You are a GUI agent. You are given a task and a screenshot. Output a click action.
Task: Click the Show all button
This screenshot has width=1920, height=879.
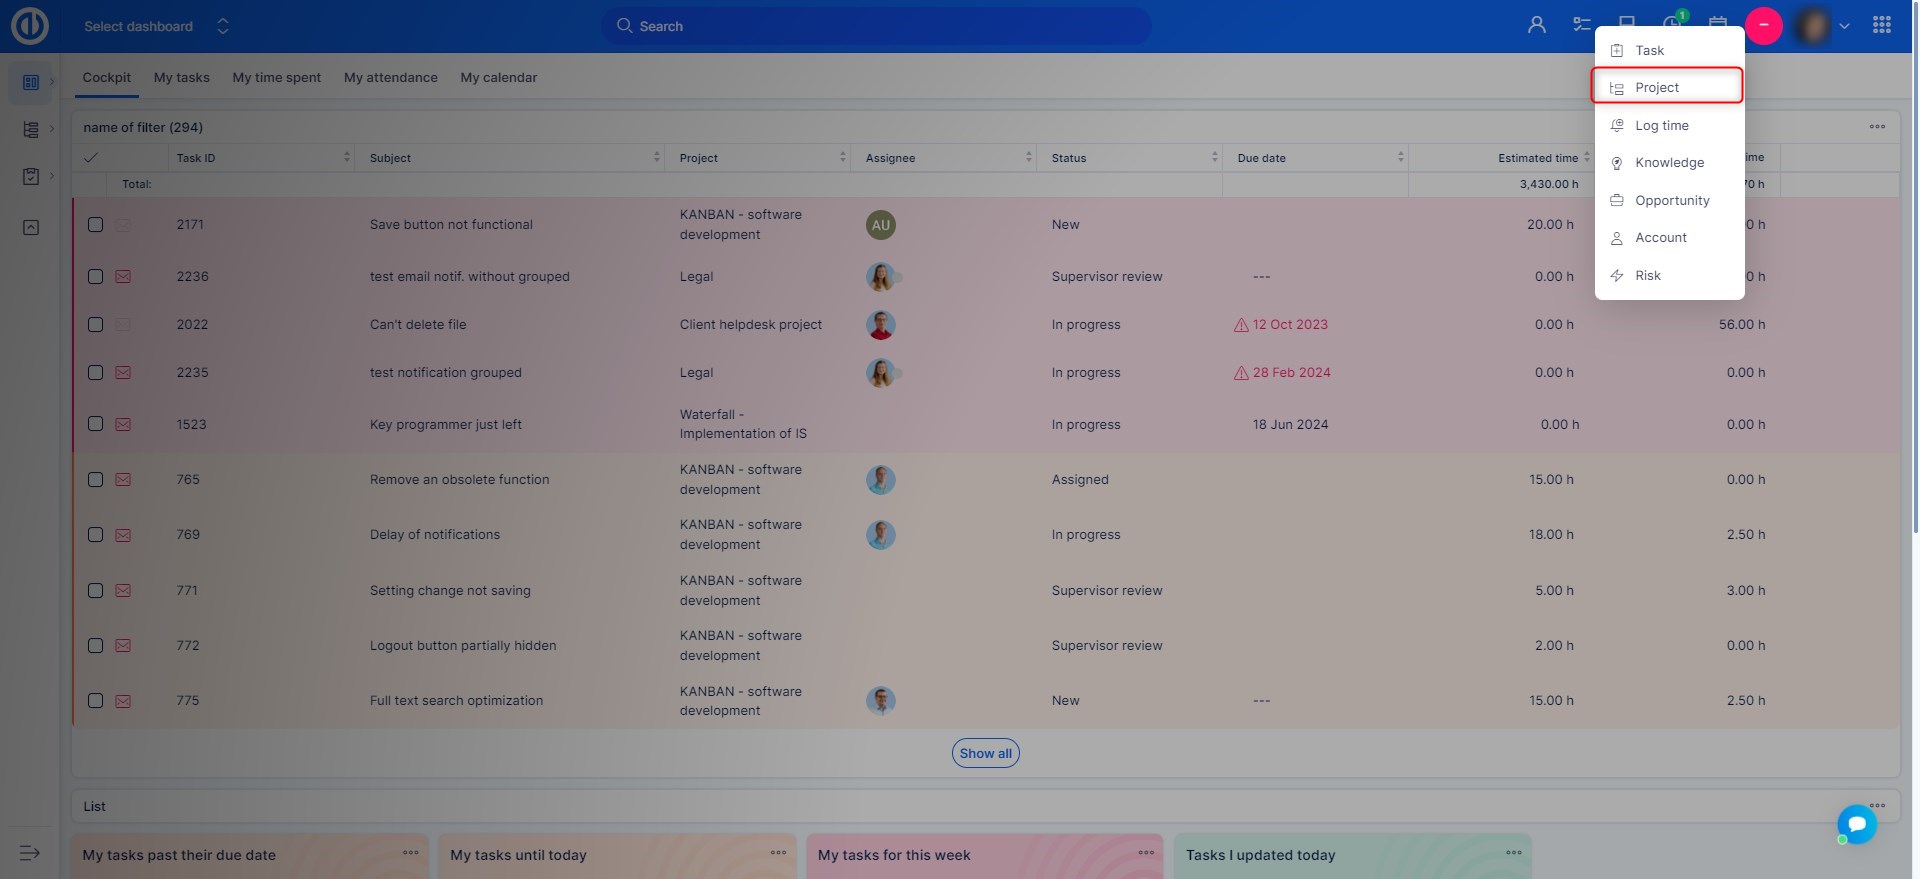coord(985,754)
